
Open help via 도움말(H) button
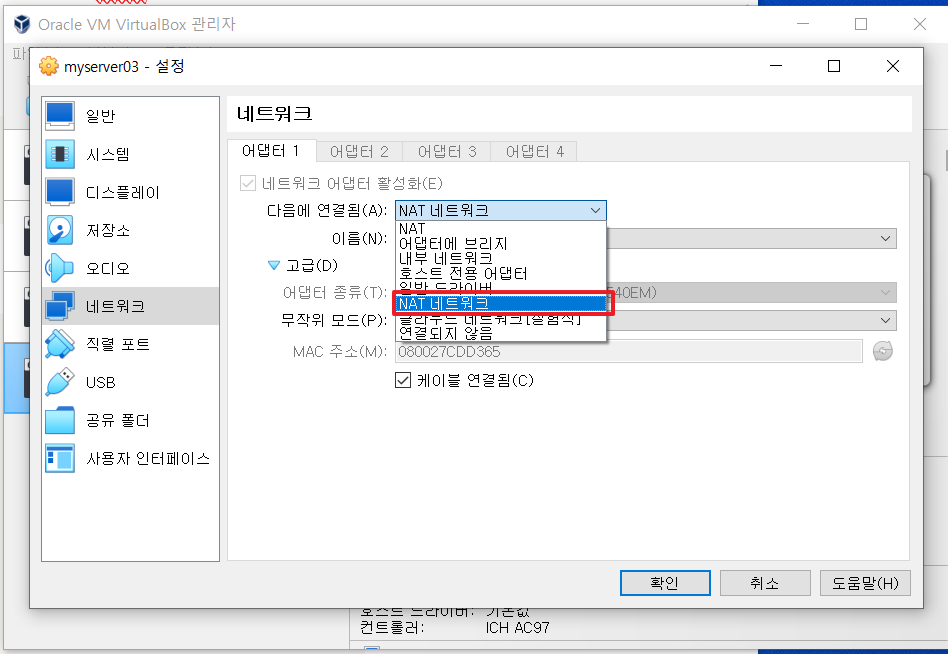(x=865, y=583)
